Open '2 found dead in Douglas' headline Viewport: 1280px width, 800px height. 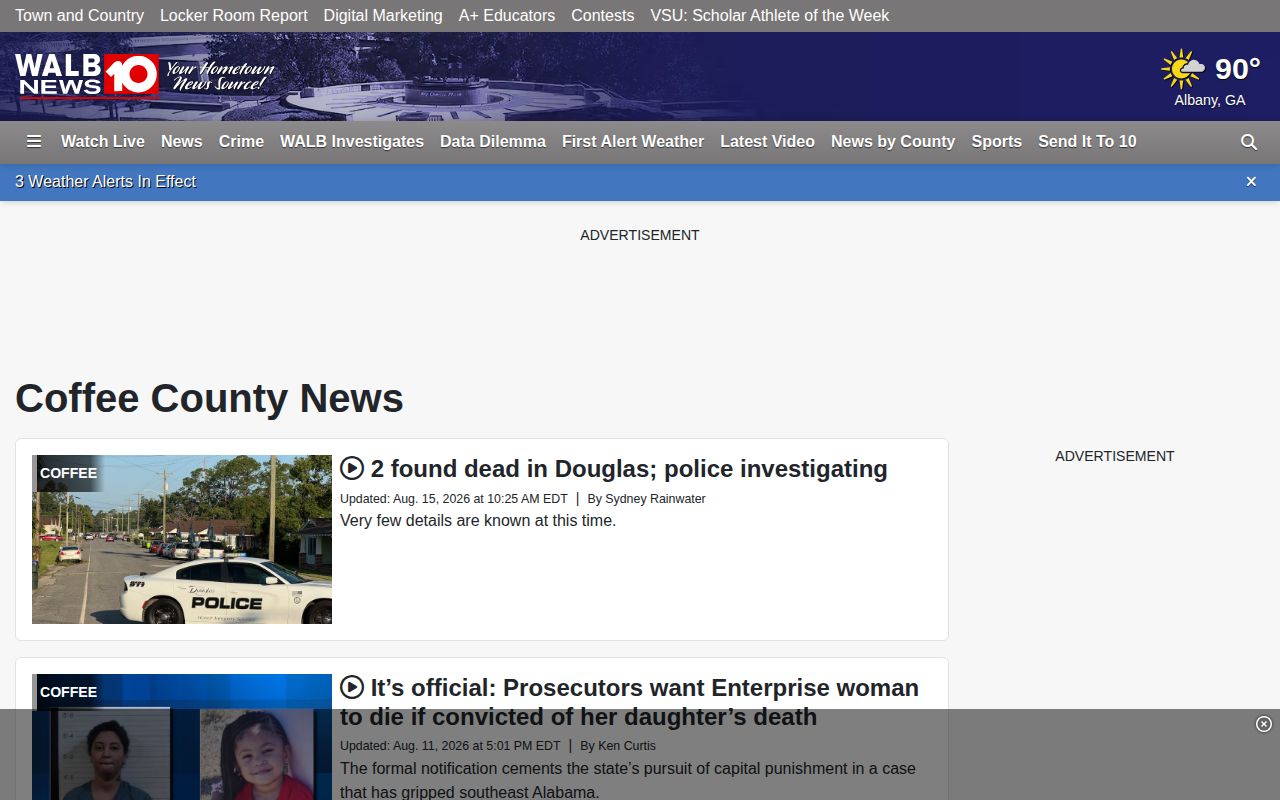coord(629,468)
